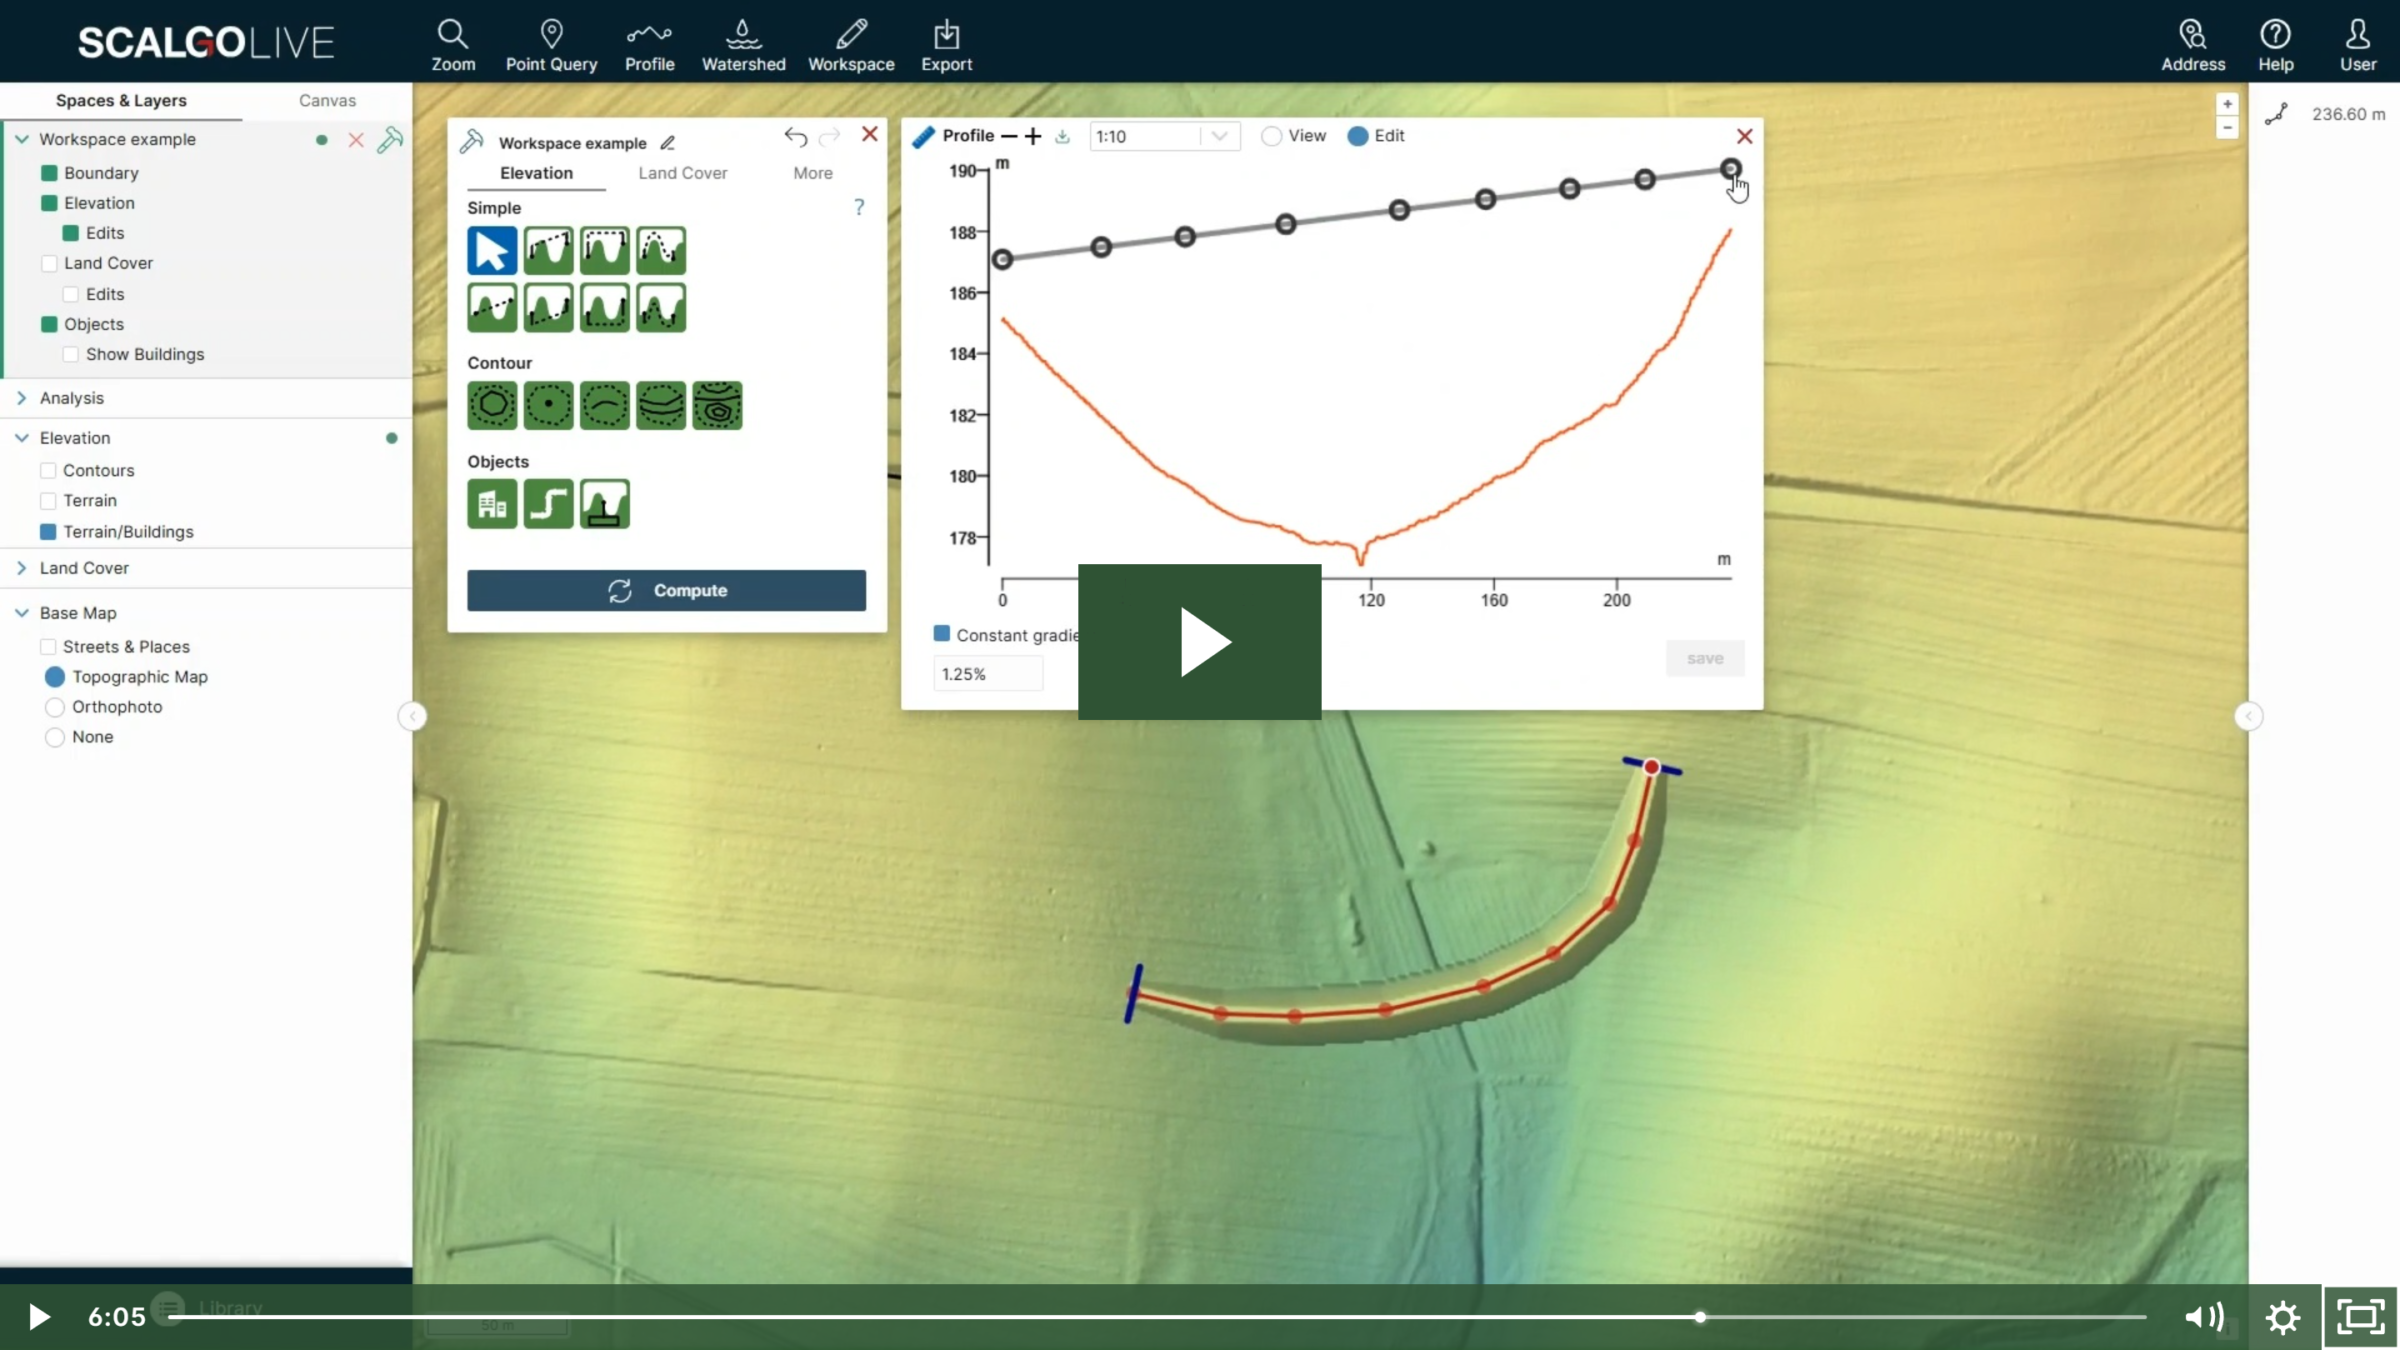Toggle Constant gradient checkbox
This screenshot has height=1350, width=2400.
tap(942, 633)
